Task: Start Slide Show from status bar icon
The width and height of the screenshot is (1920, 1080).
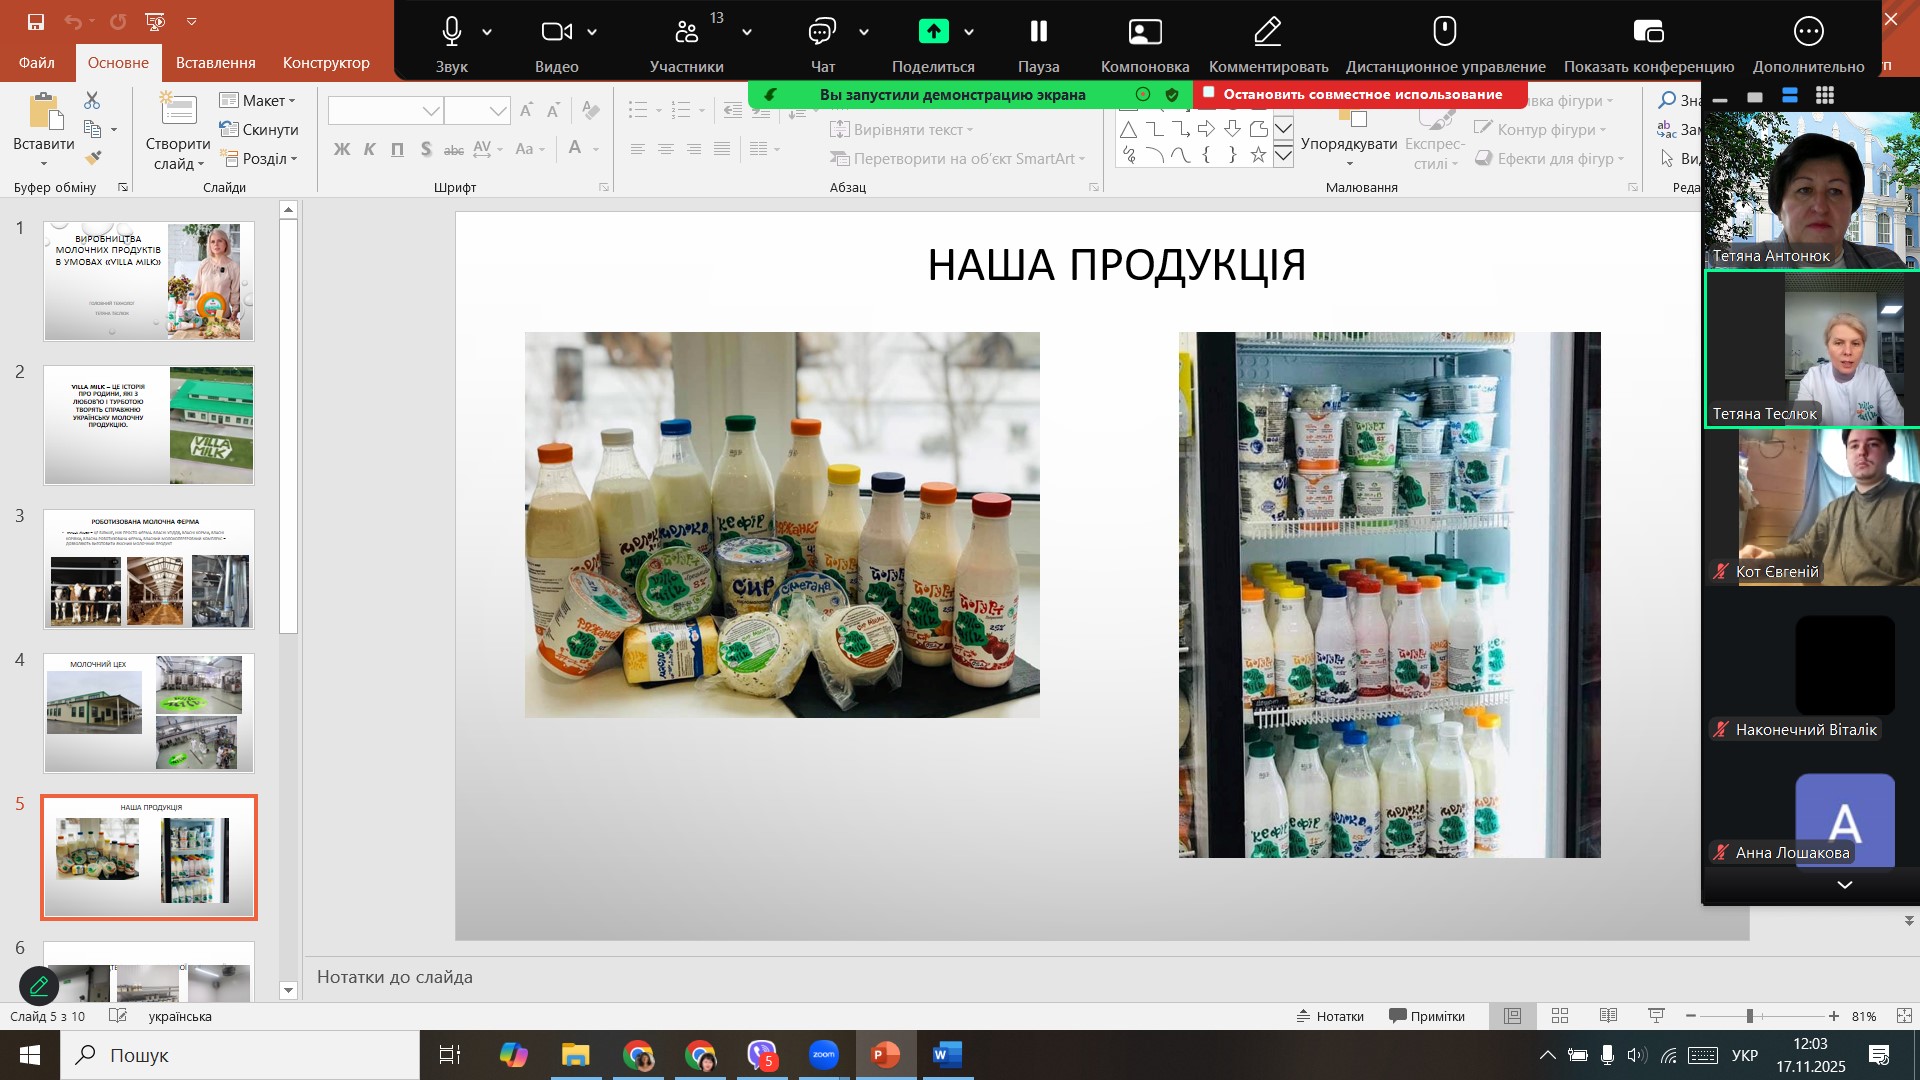Action: point(1656,1016)
